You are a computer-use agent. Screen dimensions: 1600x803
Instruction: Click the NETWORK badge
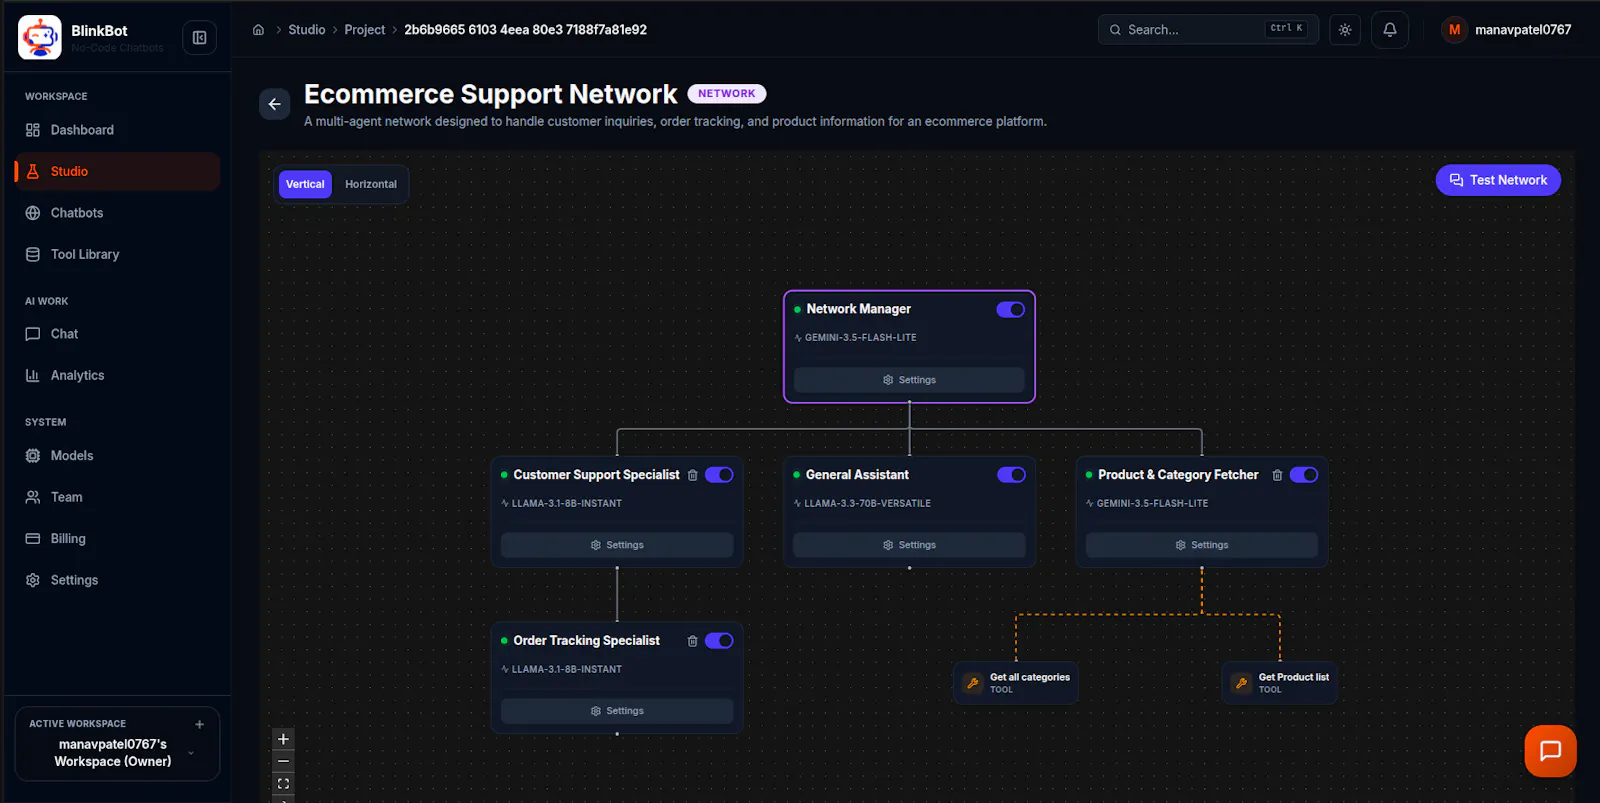click(x=727, y=93)
